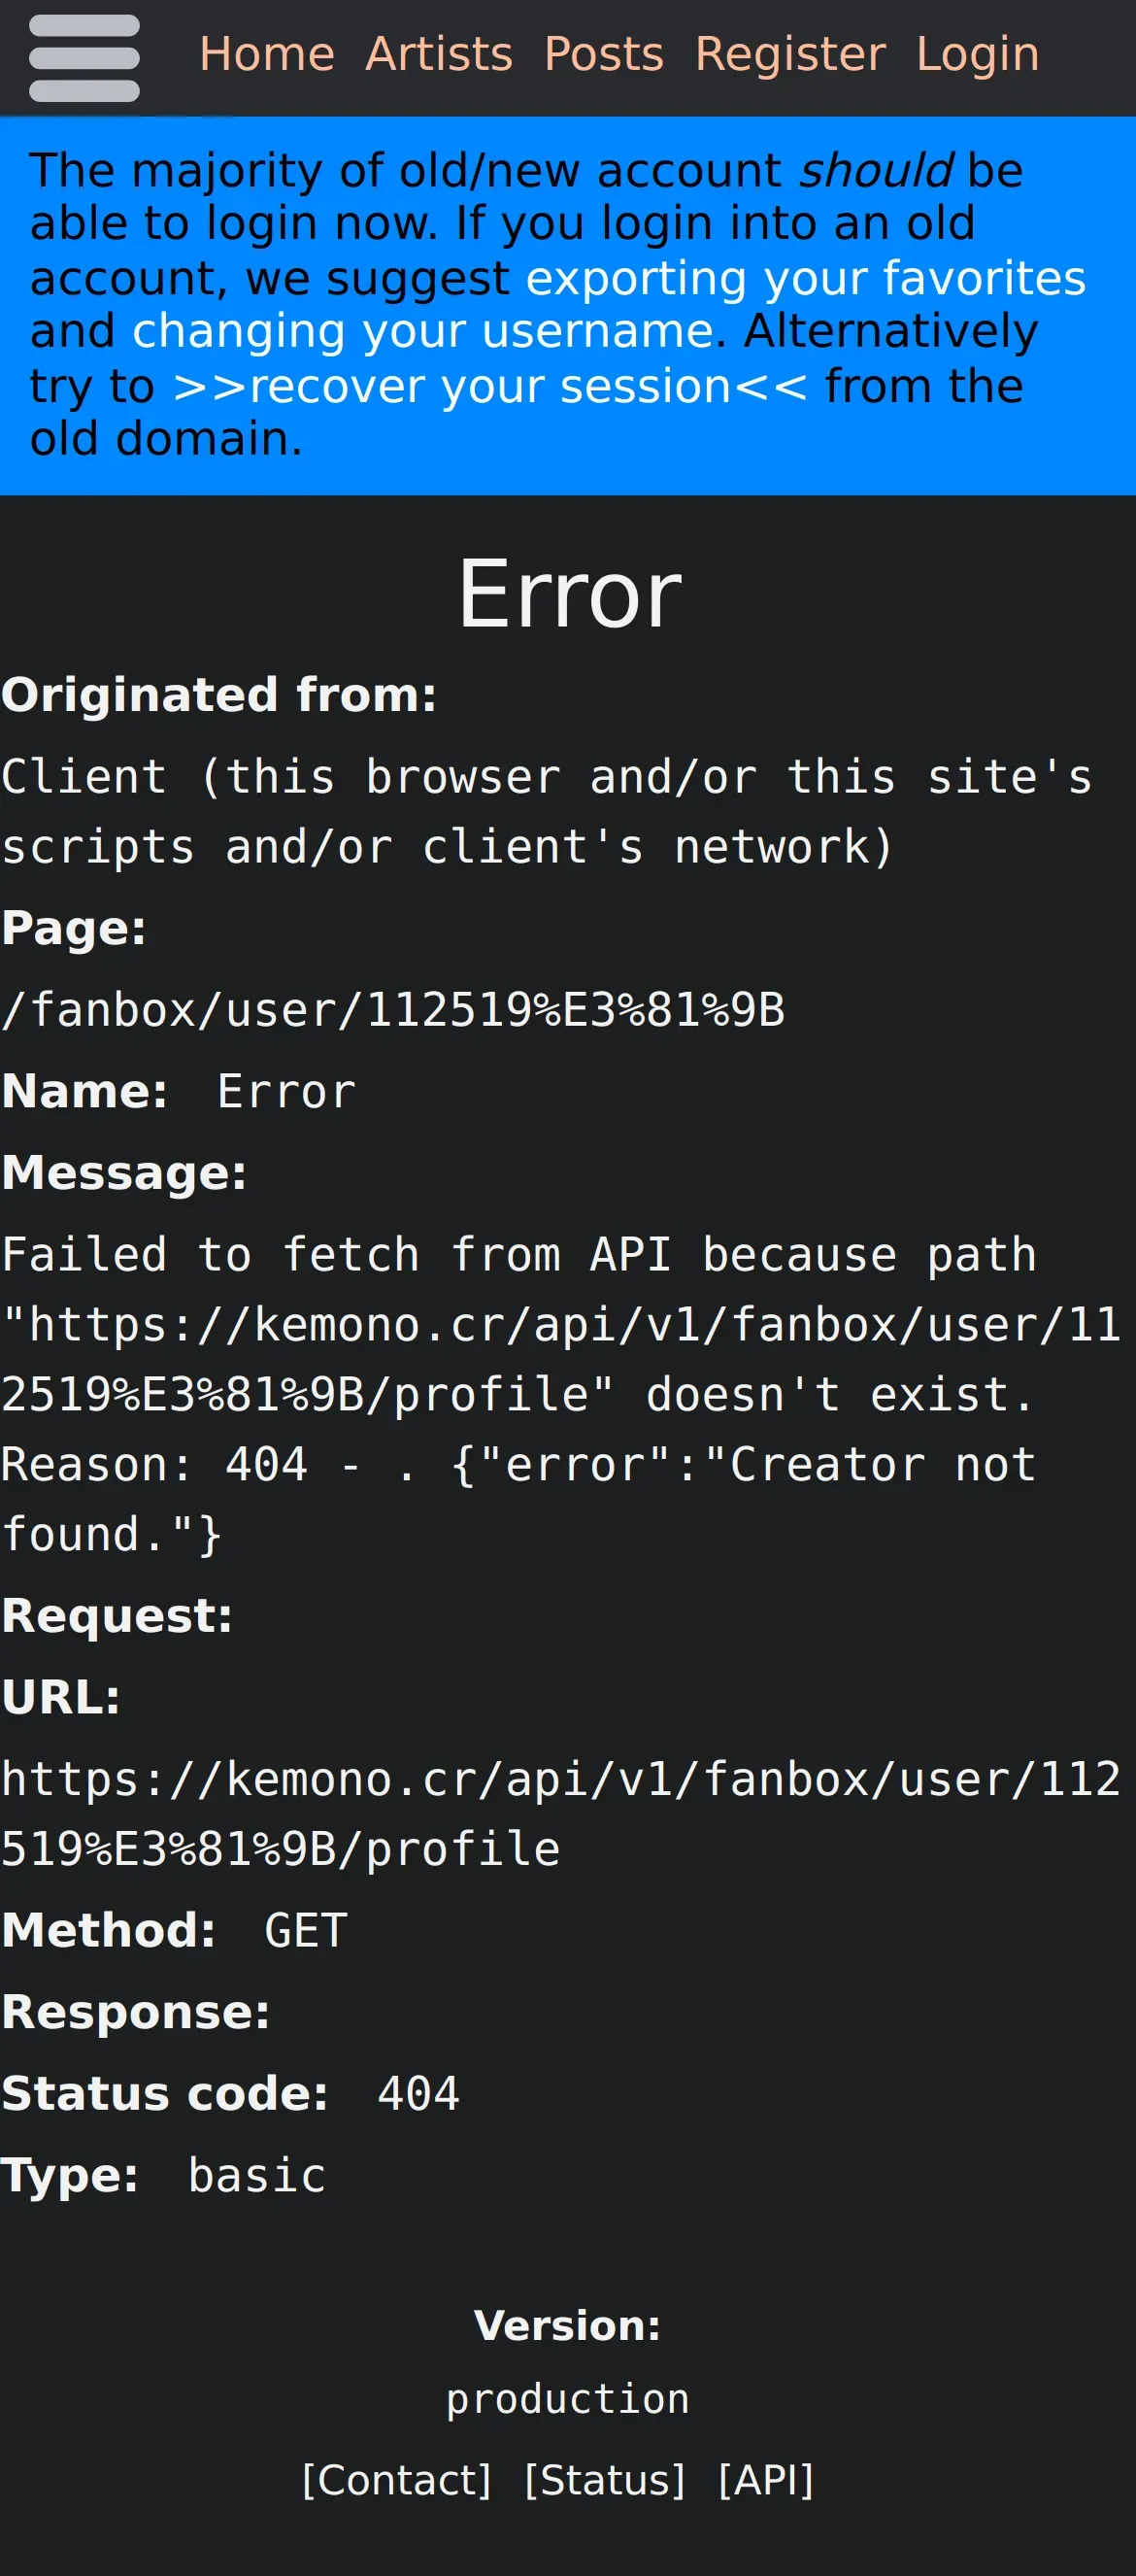Click the "basic" response type value
Viewport: 1136px width, 2576px height.
257,2176
